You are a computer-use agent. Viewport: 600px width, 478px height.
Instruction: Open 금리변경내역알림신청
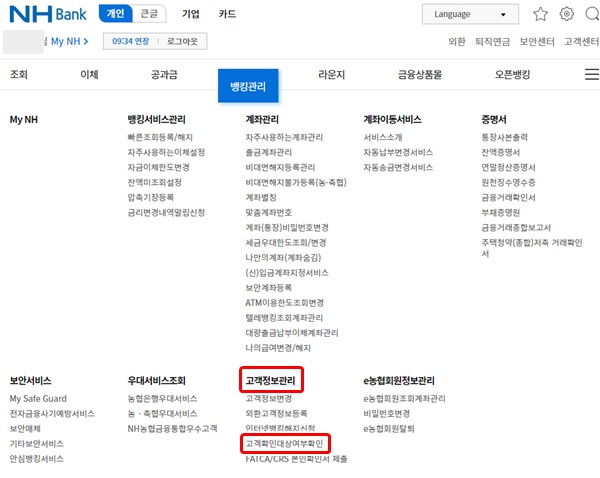tap(166, 212)
